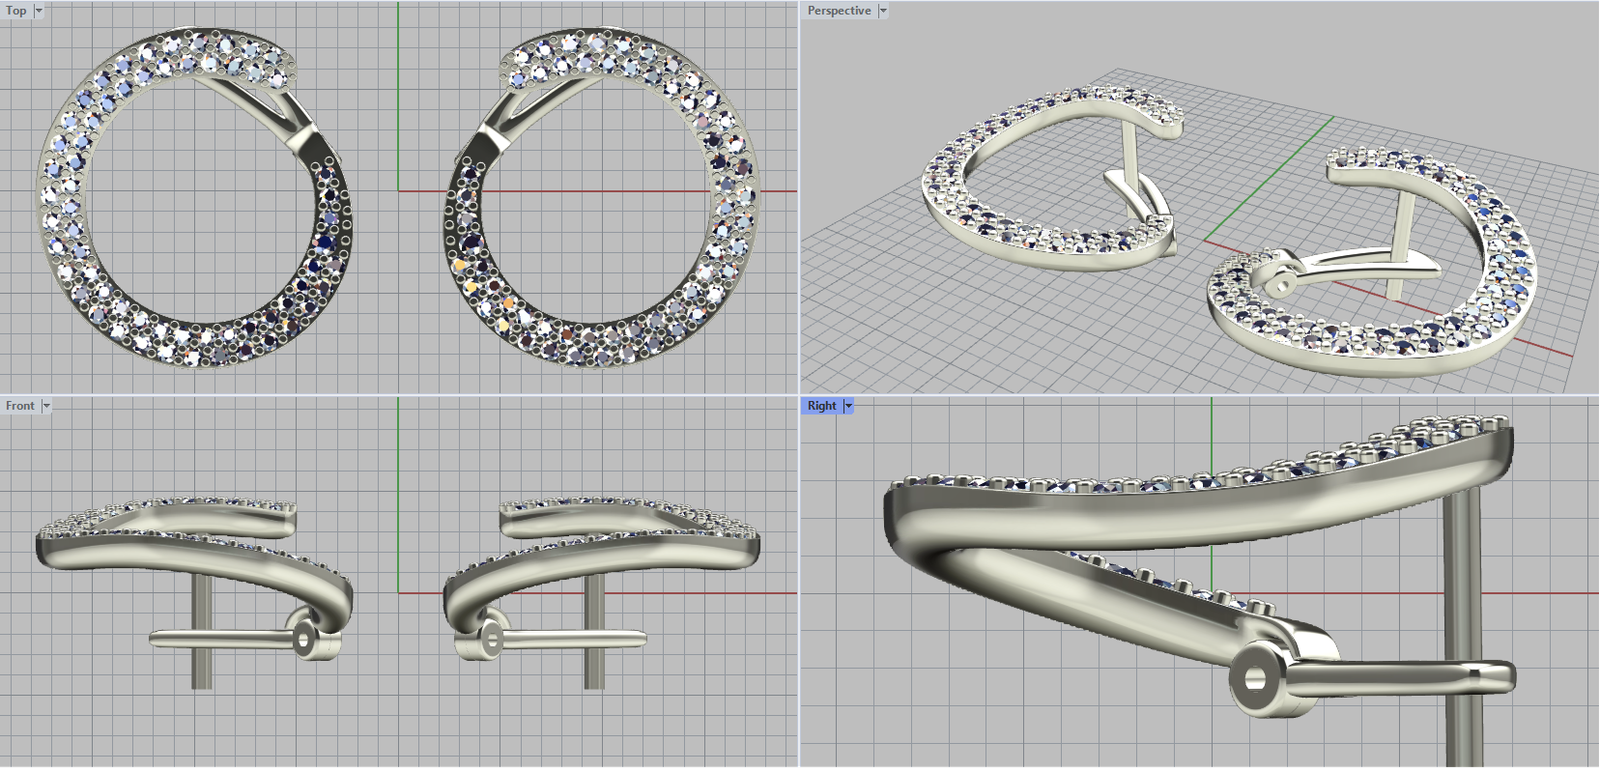Select the Front viewport title label
The height and width of the screenshot is (772, 1600).
[20, 406]
